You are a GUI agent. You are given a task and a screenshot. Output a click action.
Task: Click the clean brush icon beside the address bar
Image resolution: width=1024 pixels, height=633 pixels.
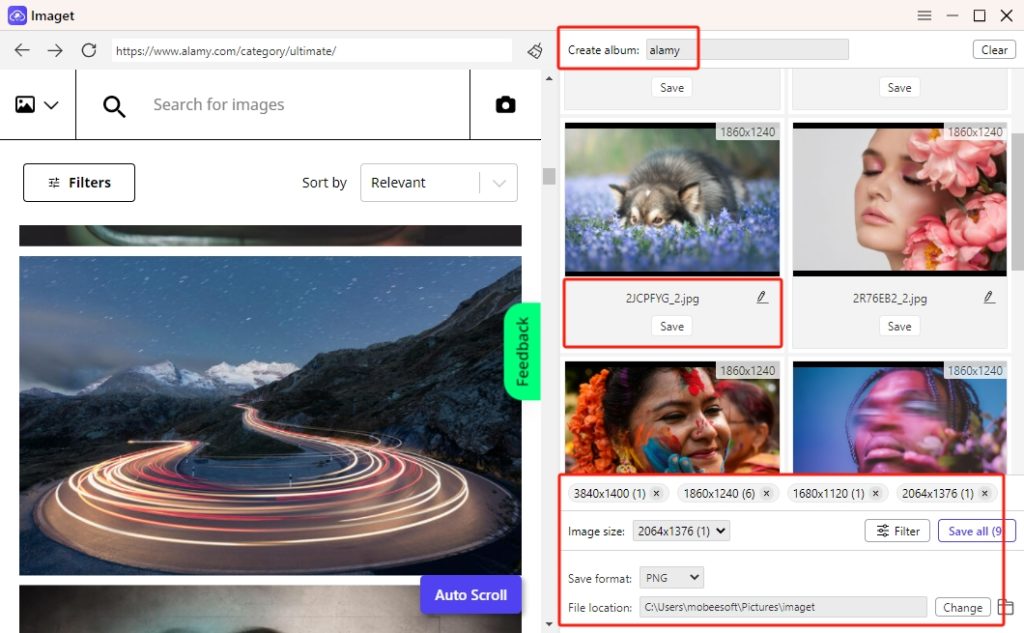point(534,49)
